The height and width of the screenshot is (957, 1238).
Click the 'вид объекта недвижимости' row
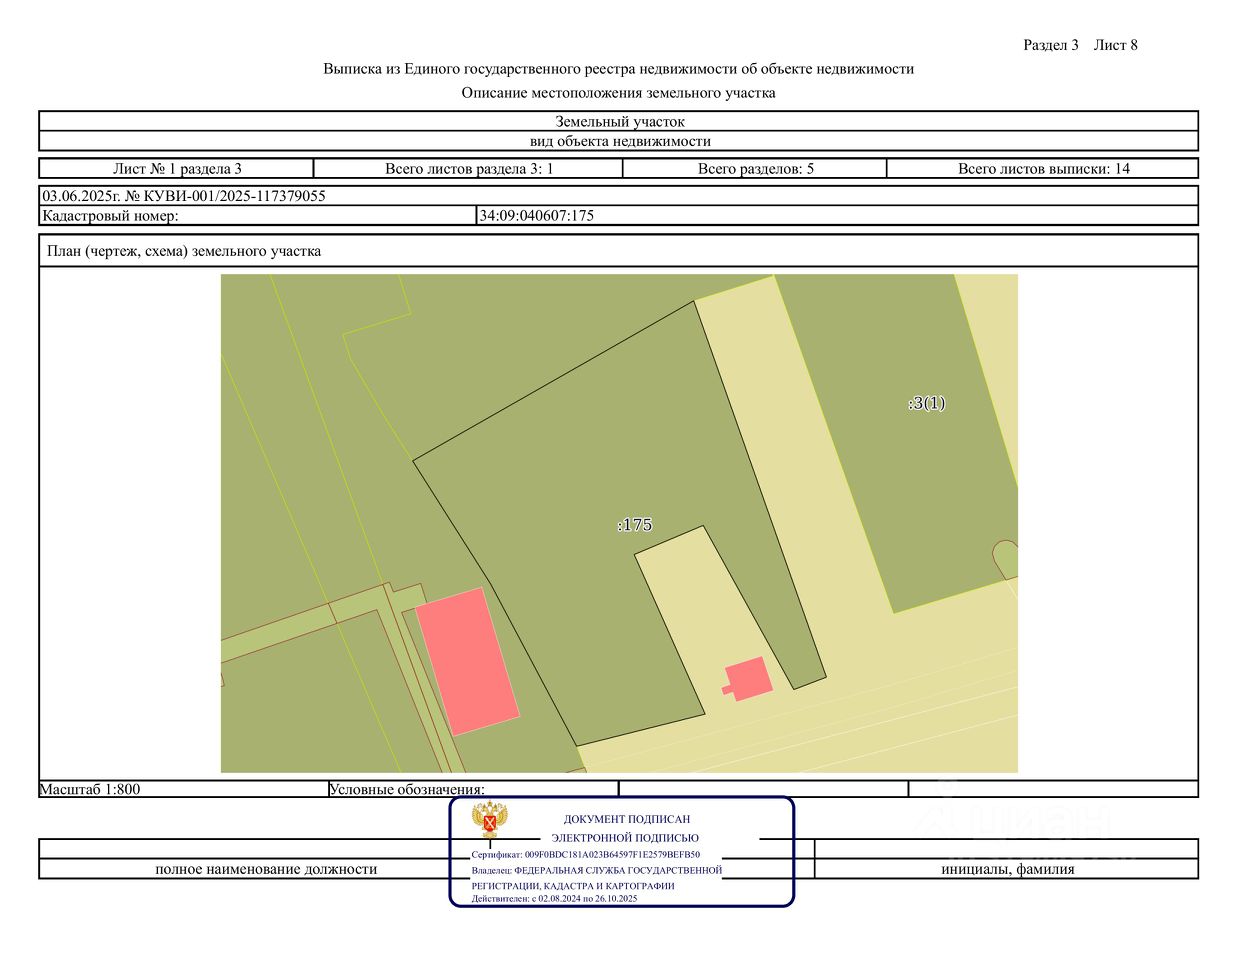click(x=619, y=141)
